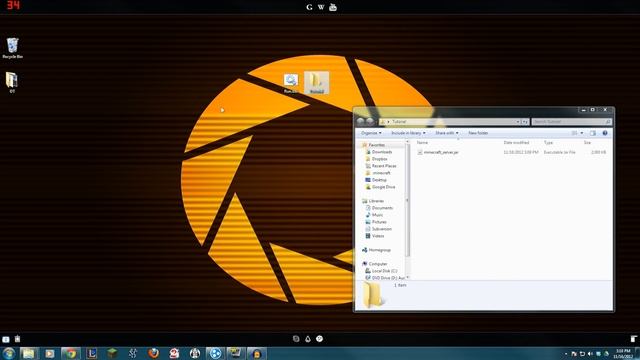Click the YouTube shortcut in top bar
The width and height of the screenshot is (640, 360).
coord(333,7)
